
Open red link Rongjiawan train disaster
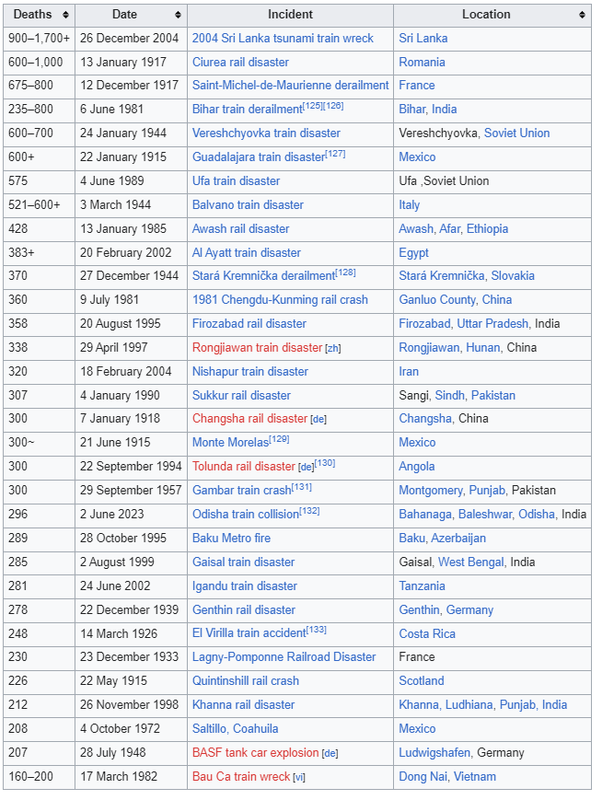pos(257,348)
